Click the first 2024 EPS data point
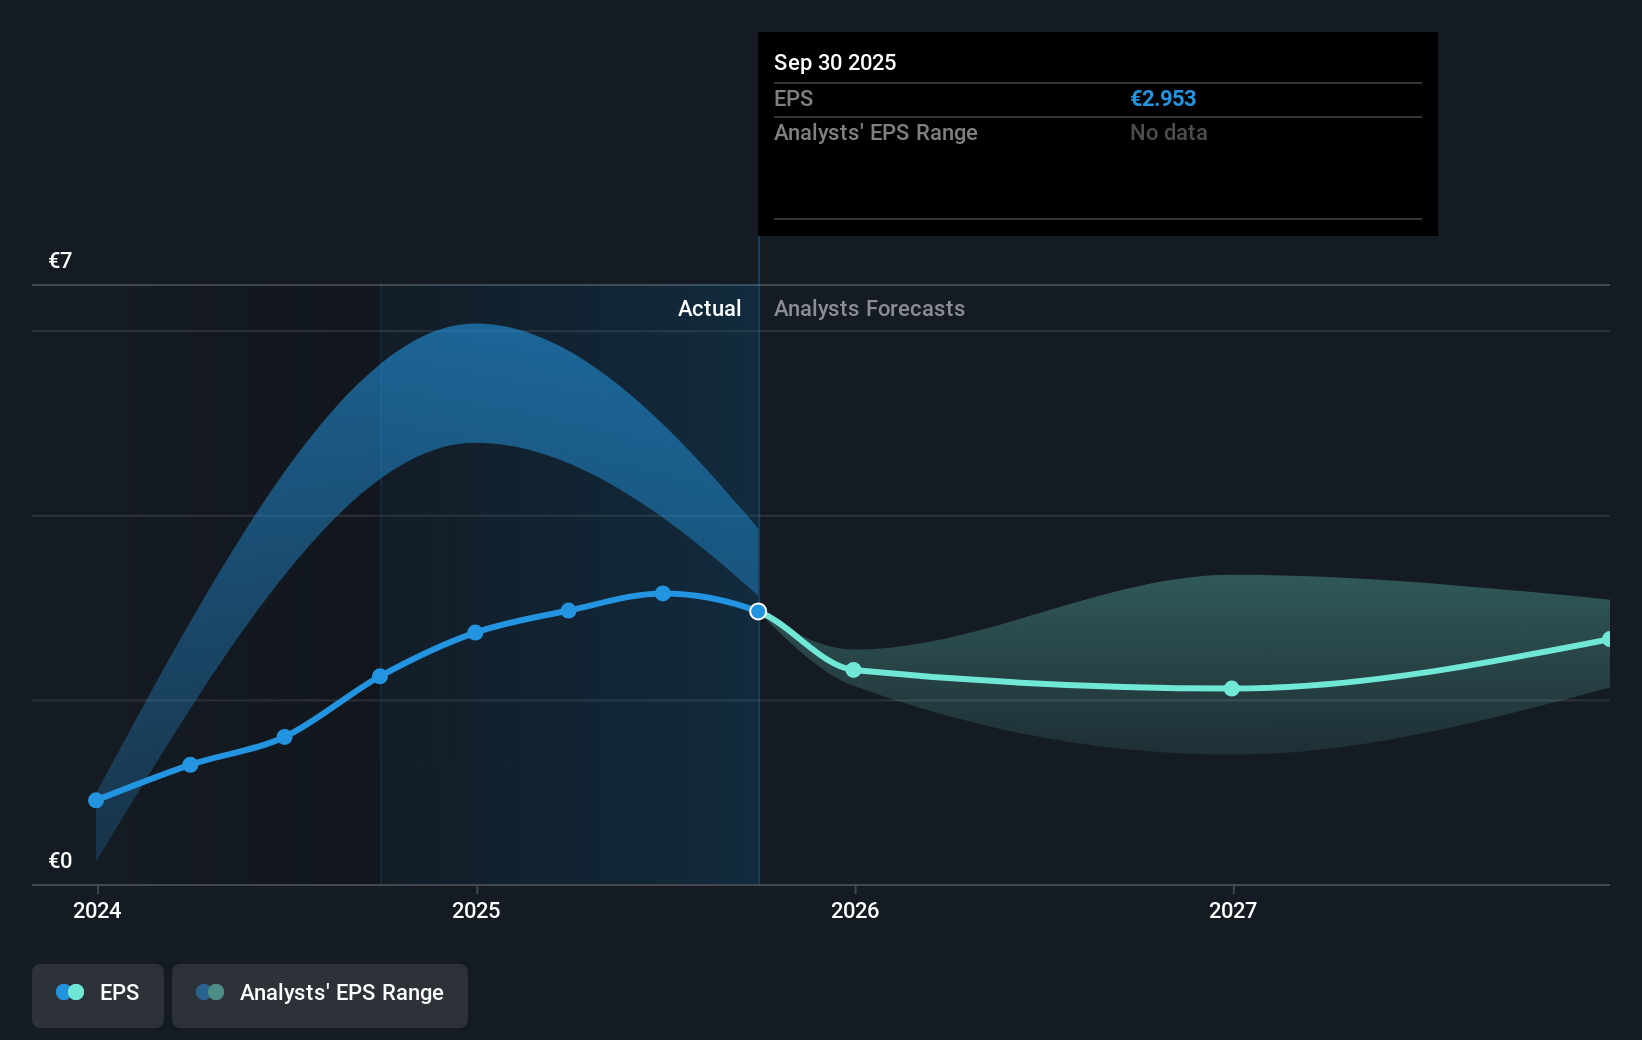This screenshot has height=1040, width=1642. pos(96,800)
